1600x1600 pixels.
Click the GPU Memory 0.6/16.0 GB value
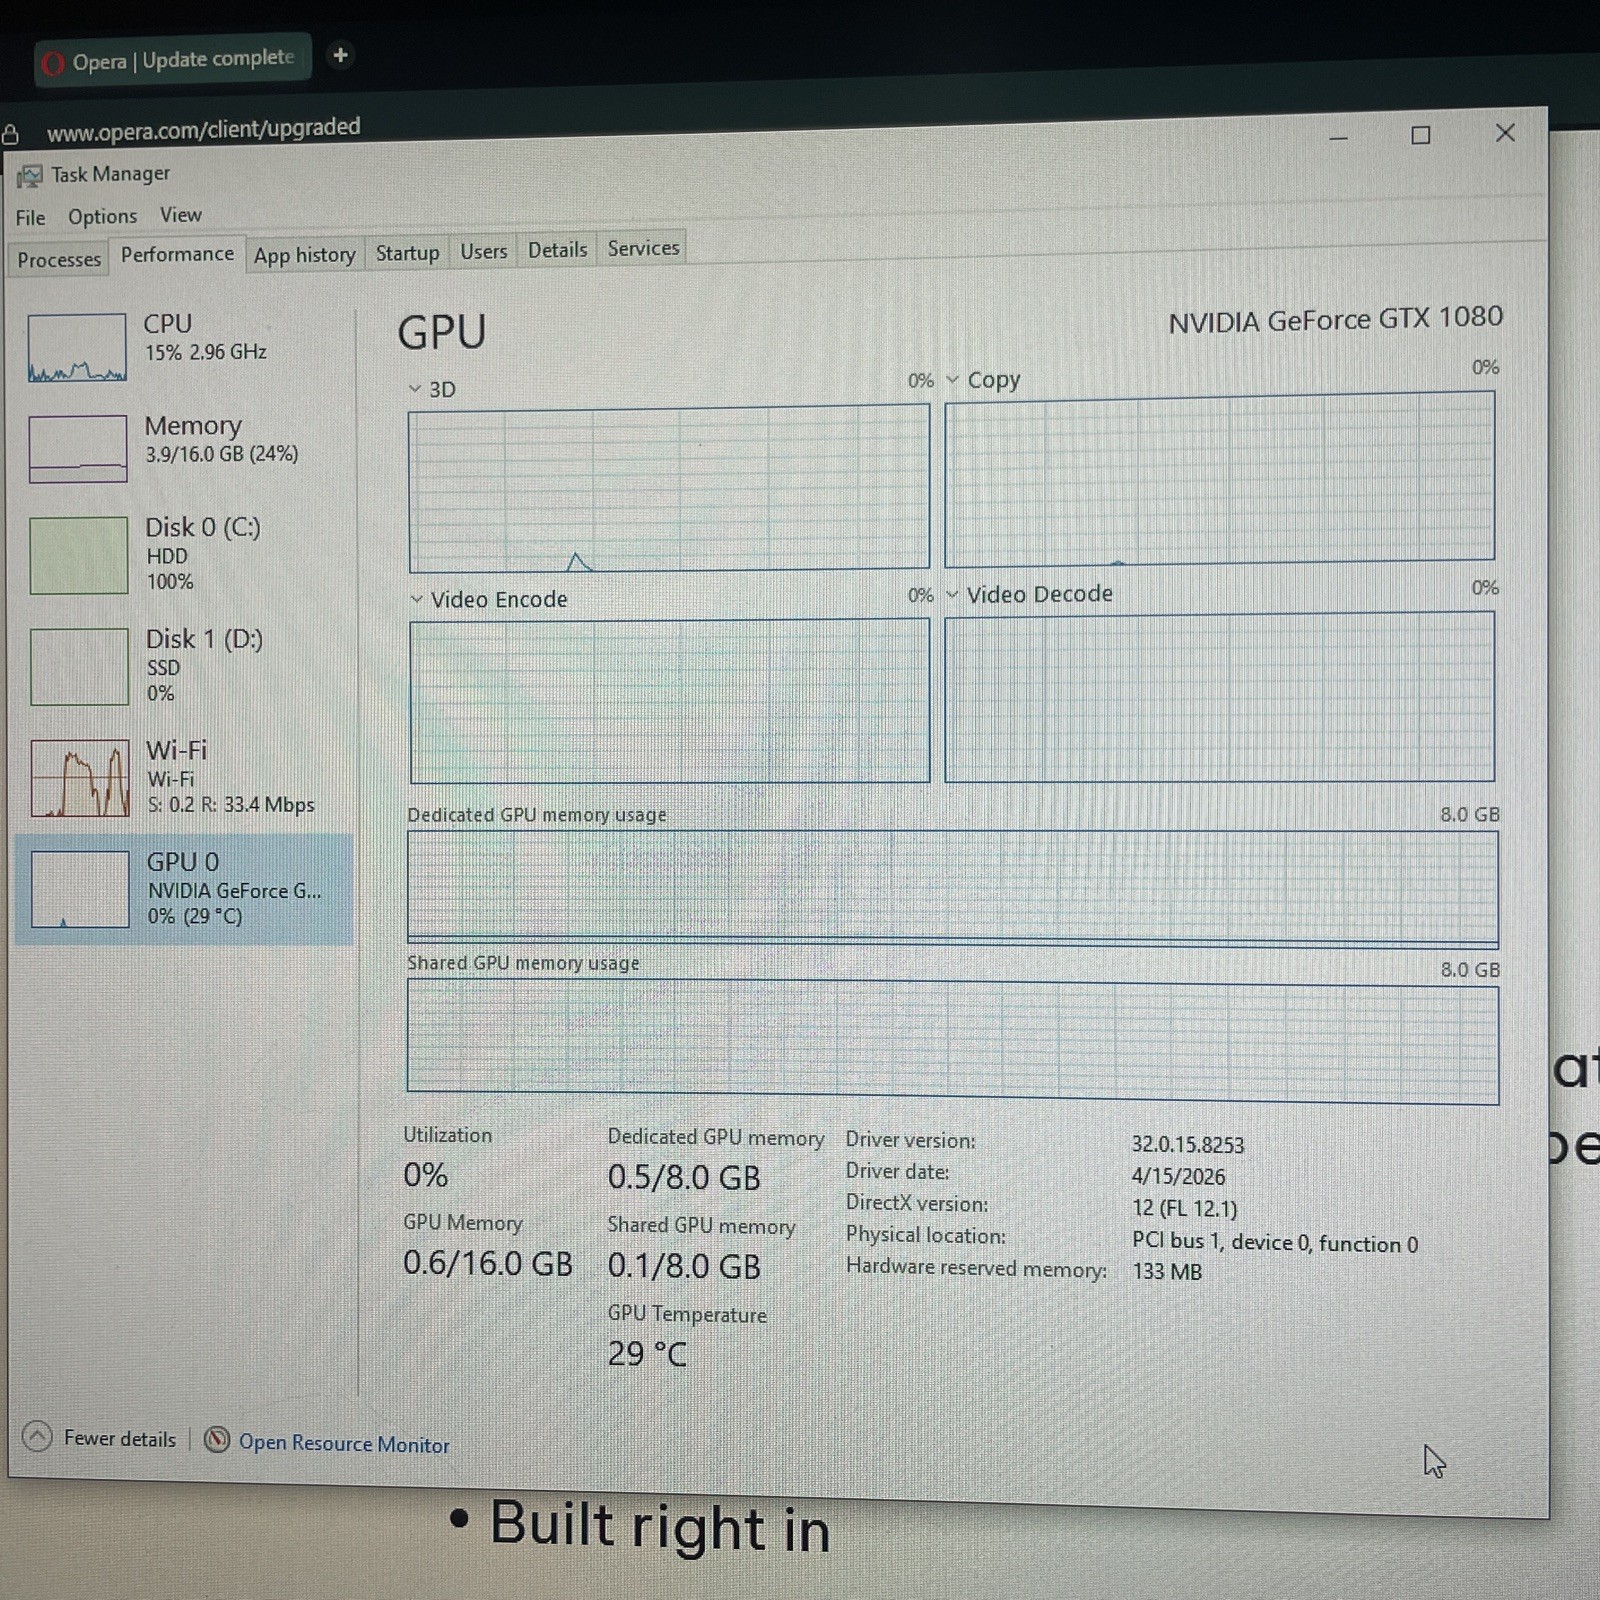click(488, 1263)
